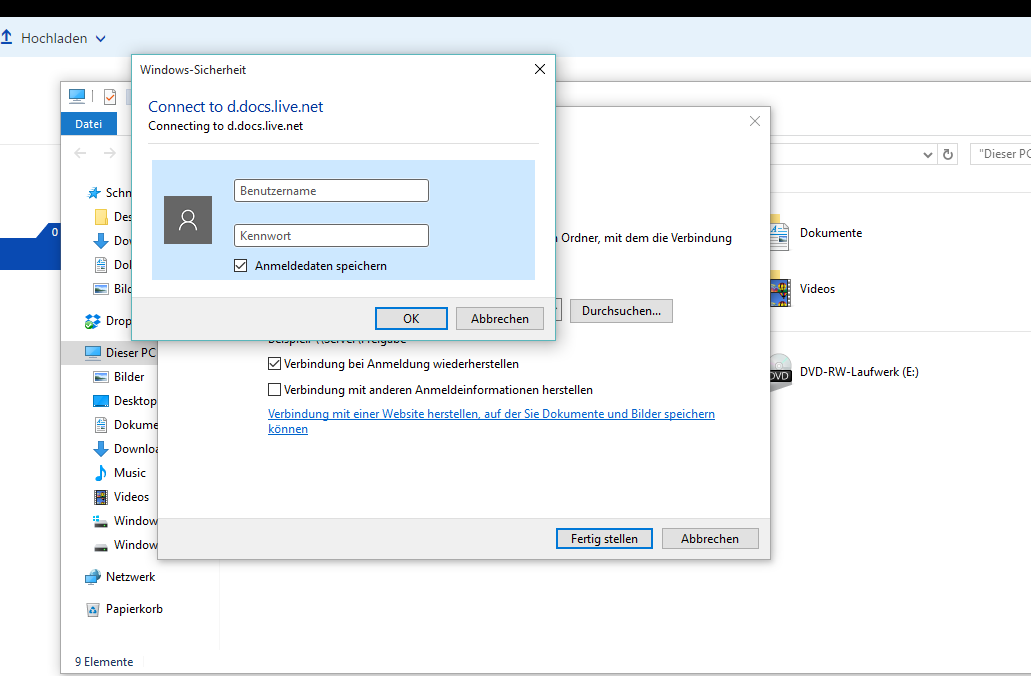Click the Netzwerk icon in sidebar
This screenshot has width=1031, height=676.
93,577
